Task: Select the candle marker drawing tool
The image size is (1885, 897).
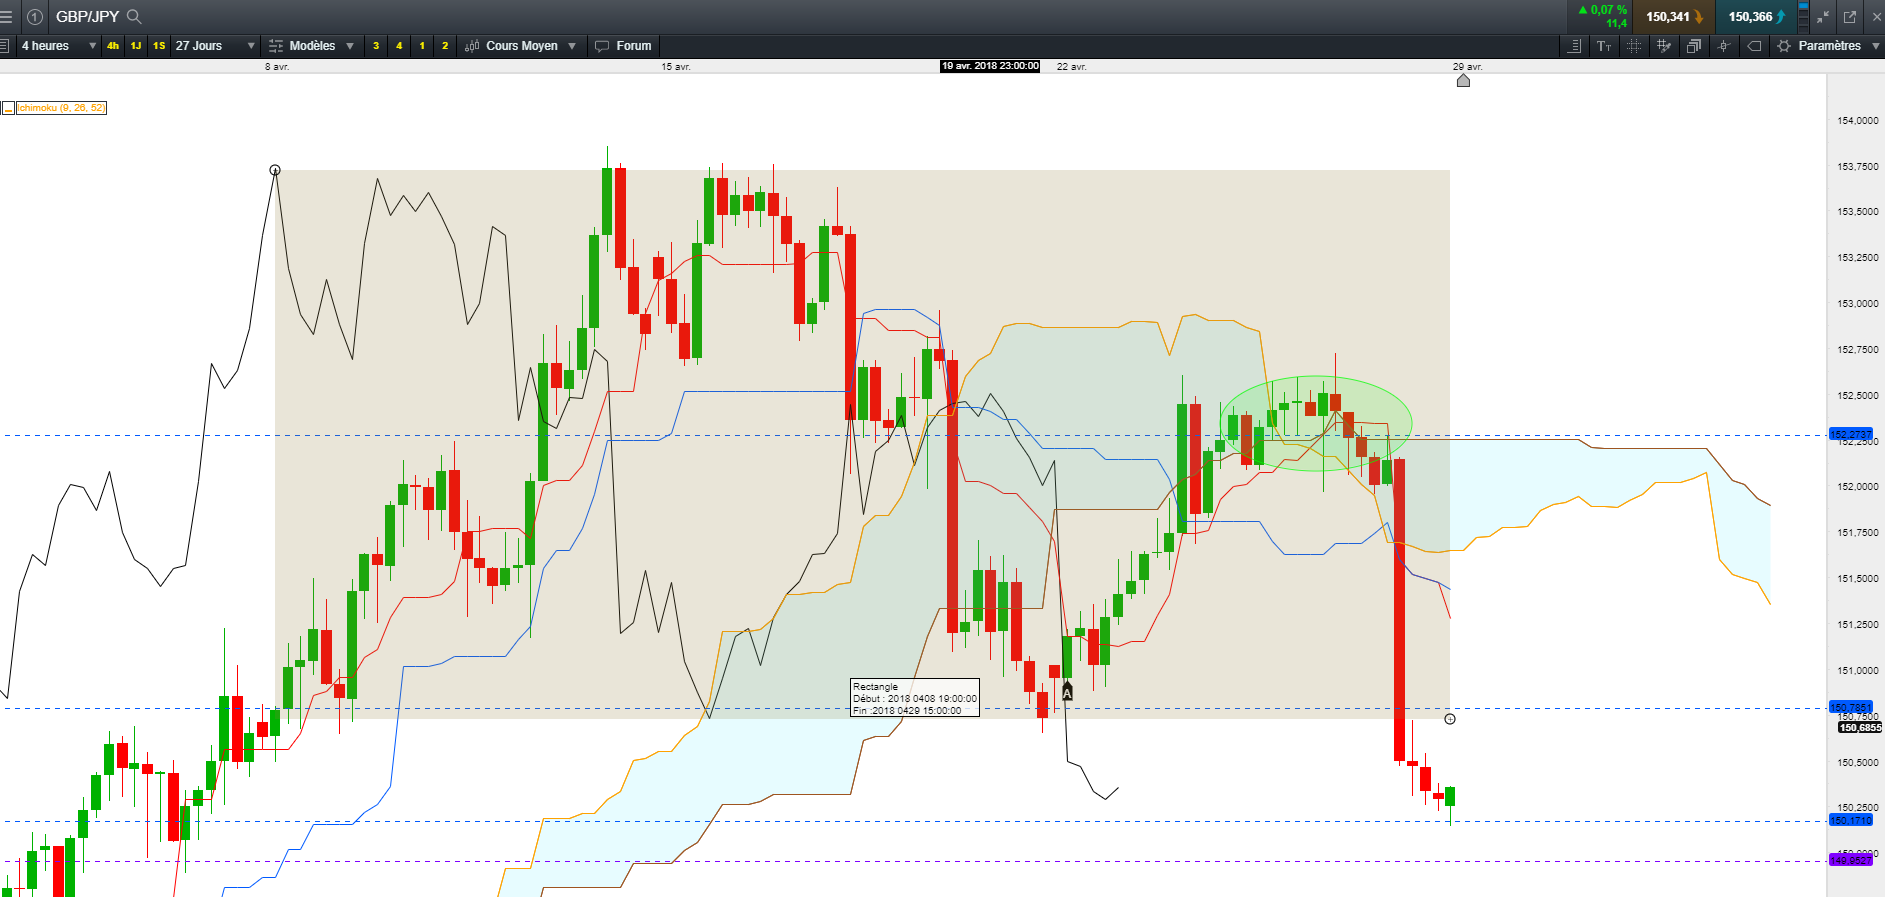Action: pos(1724,46)
